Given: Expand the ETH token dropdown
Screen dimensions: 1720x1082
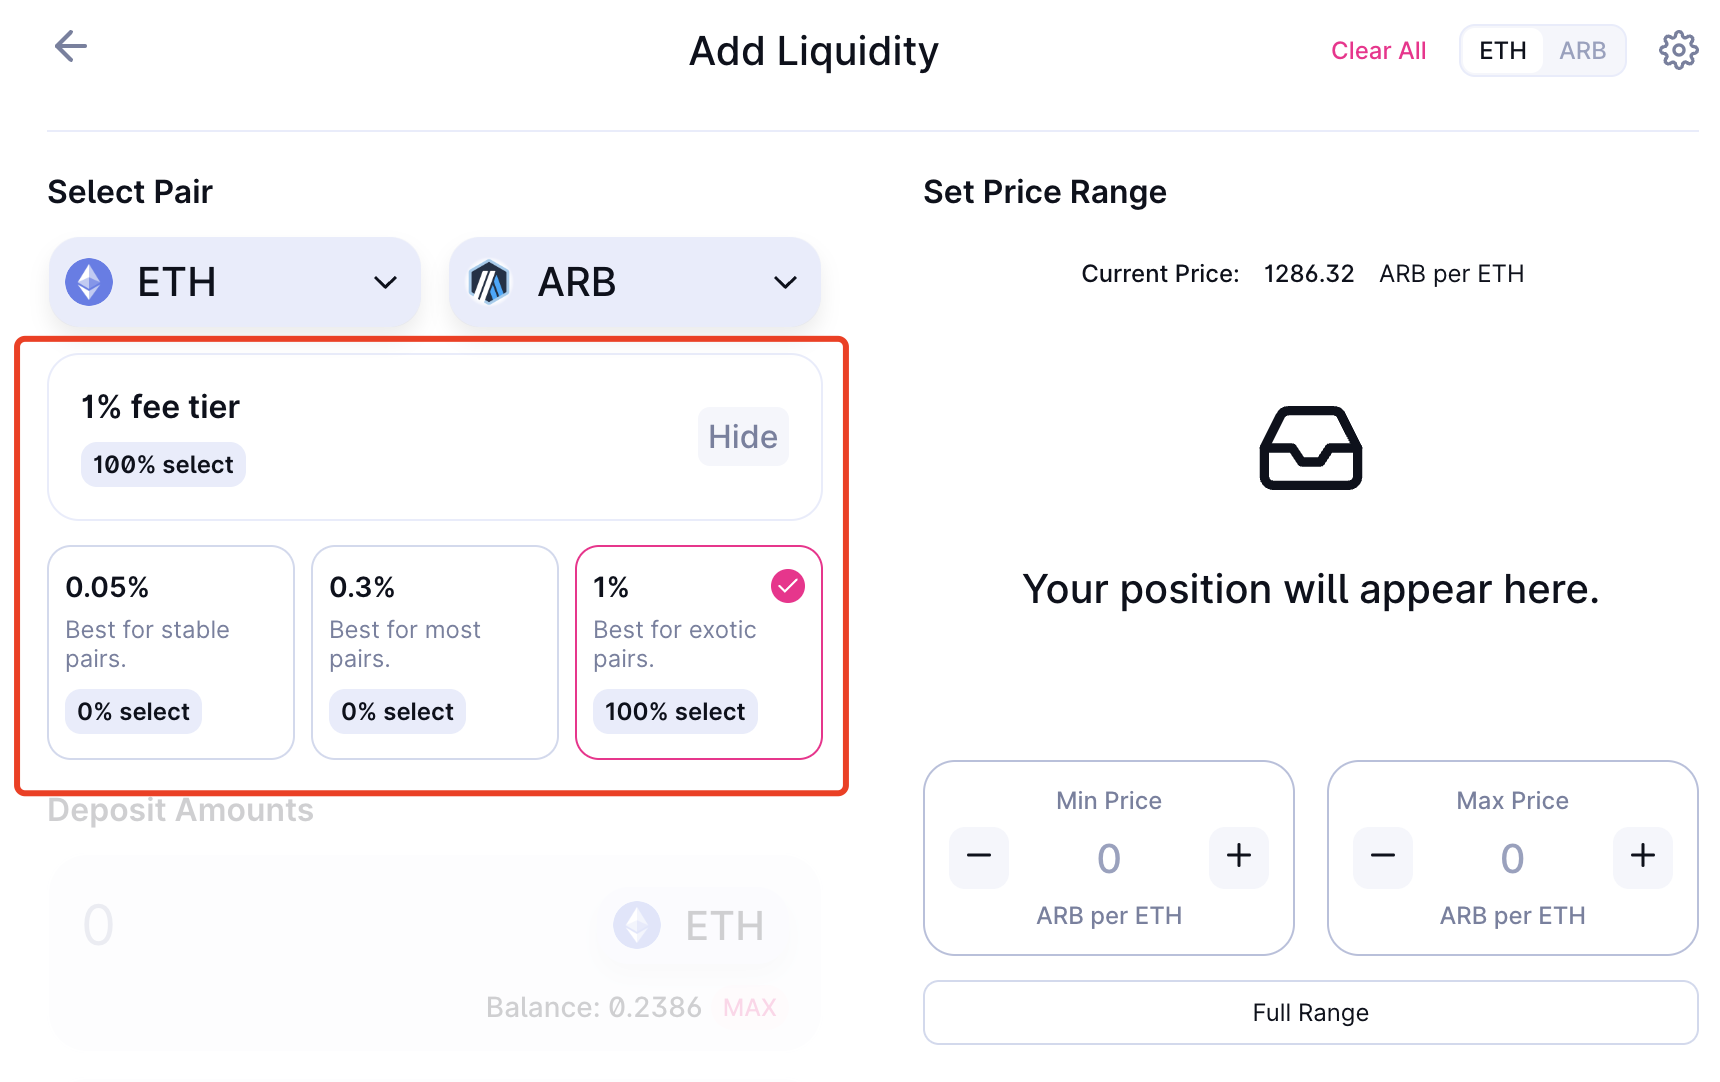Looking at the screenshot, I should pyautogui.click(x=385, y=283).
